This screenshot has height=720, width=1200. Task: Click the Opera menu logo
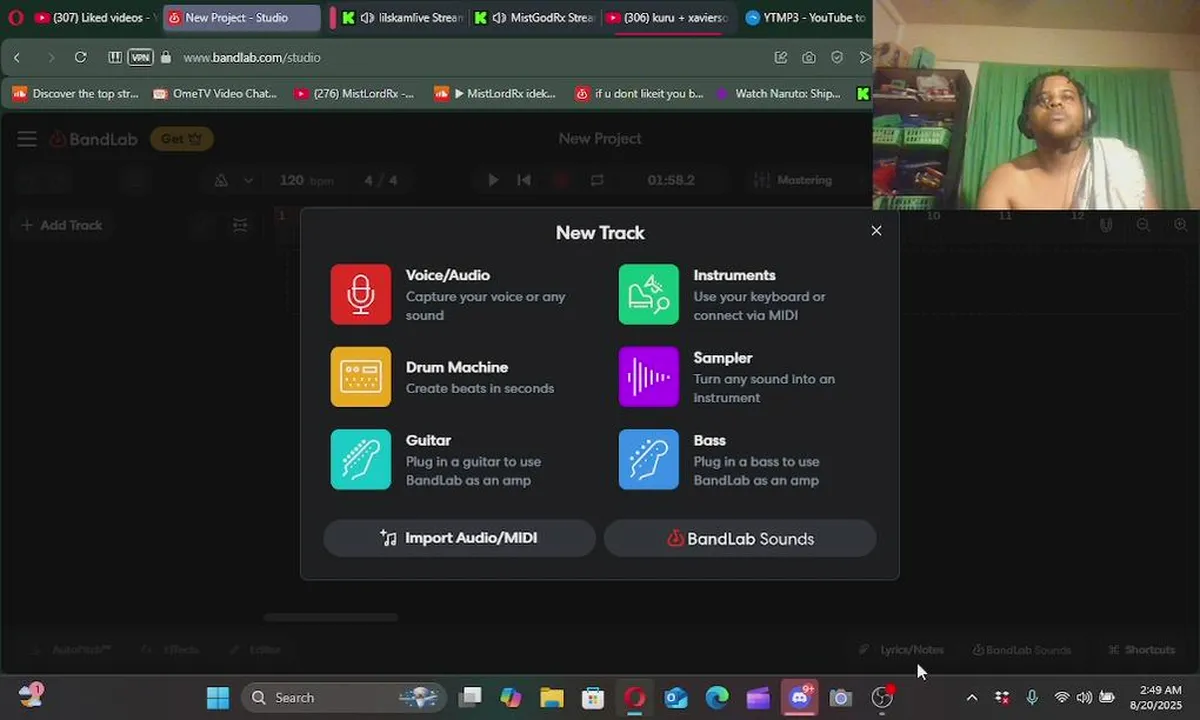pos(15,17)
